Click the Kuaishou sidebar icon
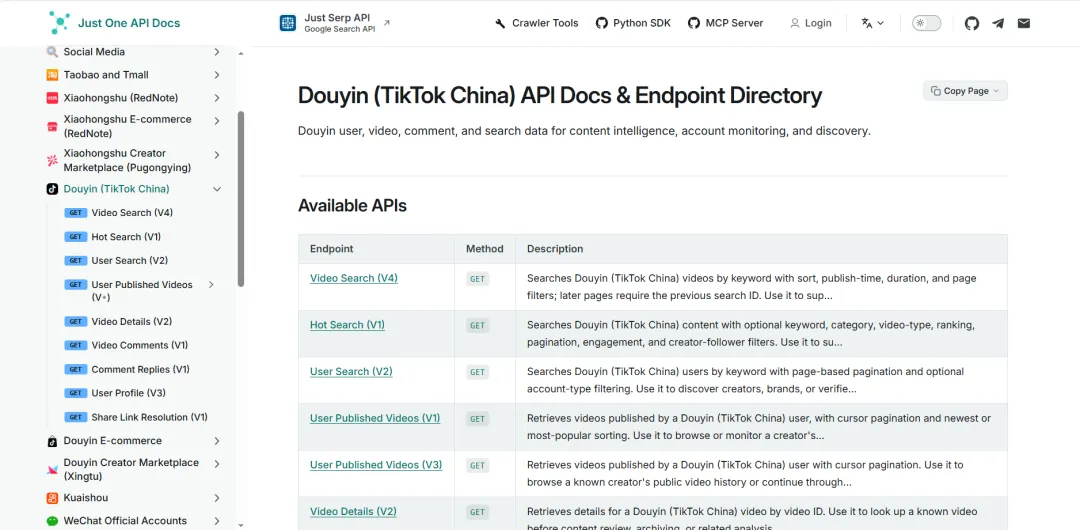 point(52,498)
